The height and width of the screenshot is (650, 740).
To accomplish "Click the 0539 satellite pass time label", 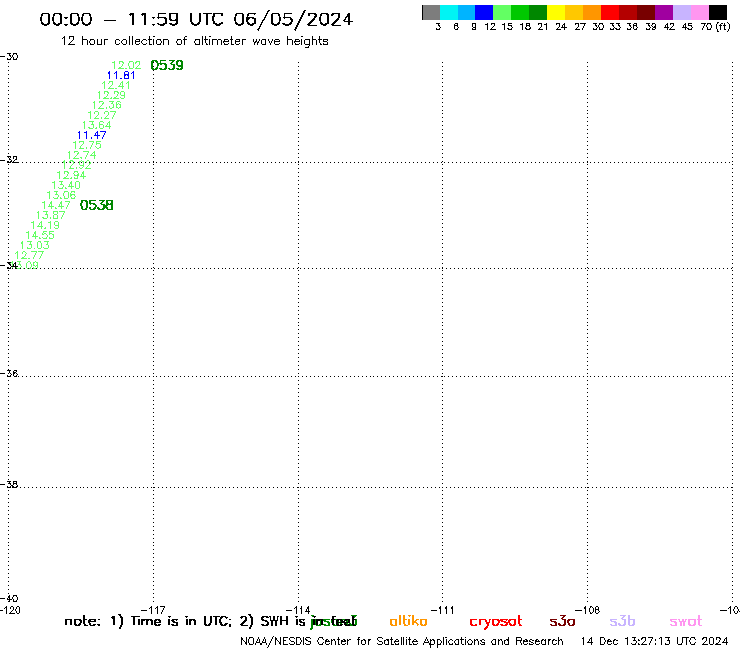I will tap(167, 65).
